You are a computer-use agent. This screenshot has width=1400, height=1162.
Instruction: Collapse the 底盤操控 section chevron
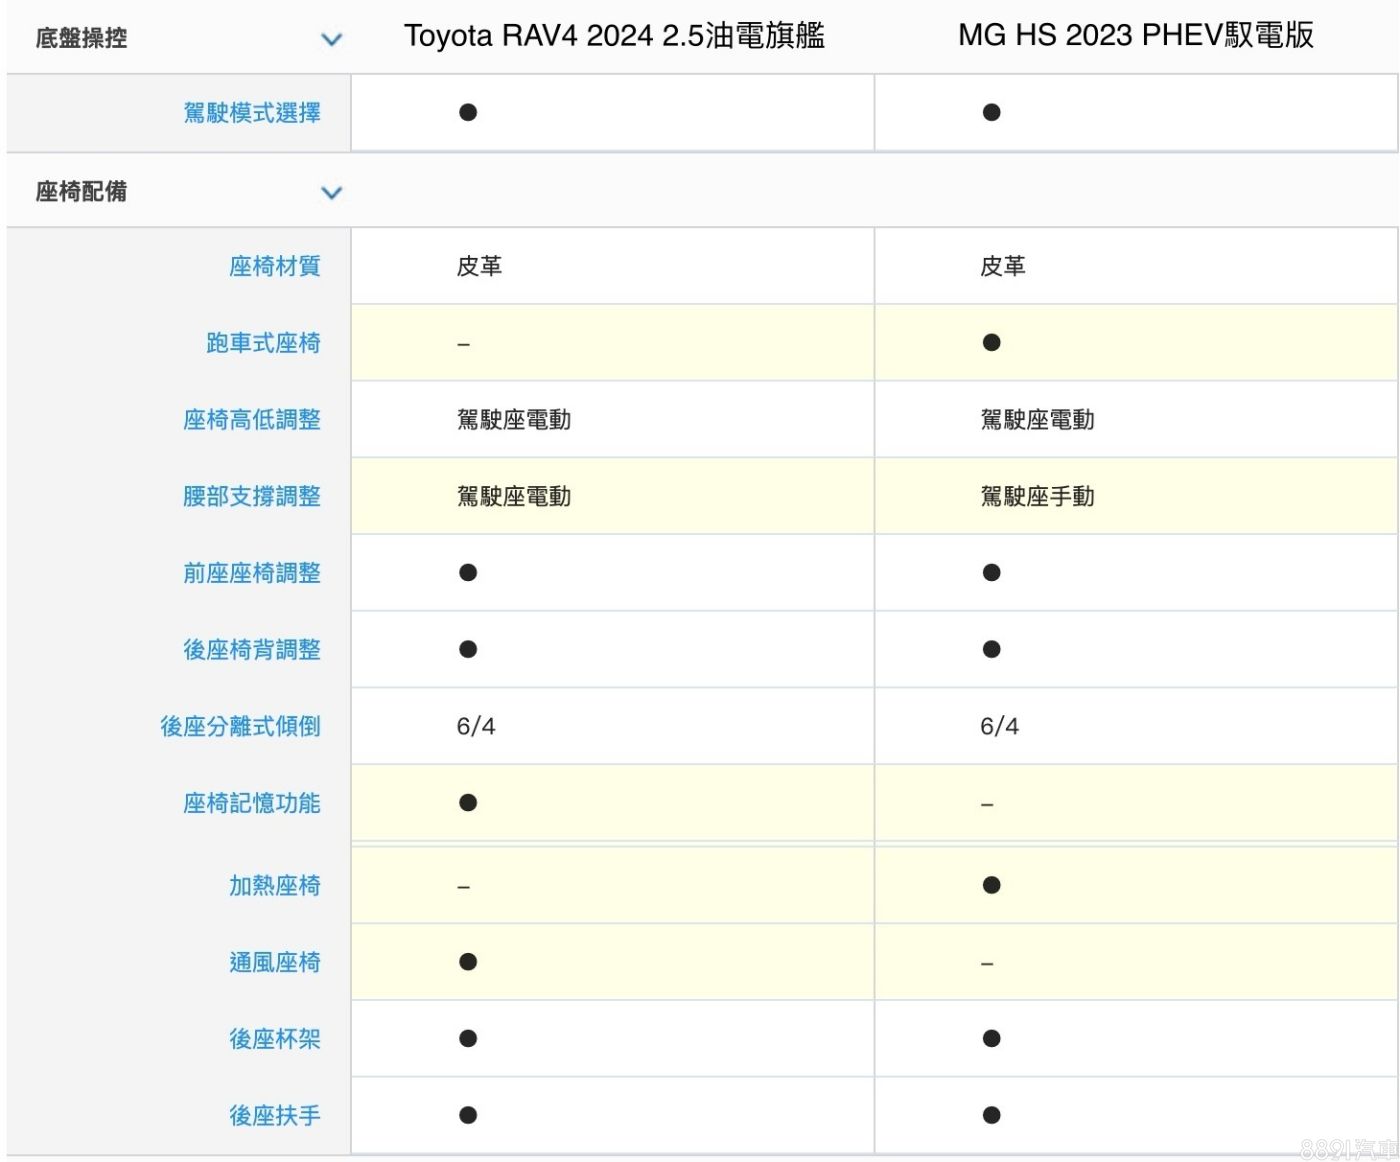(331, 39)
